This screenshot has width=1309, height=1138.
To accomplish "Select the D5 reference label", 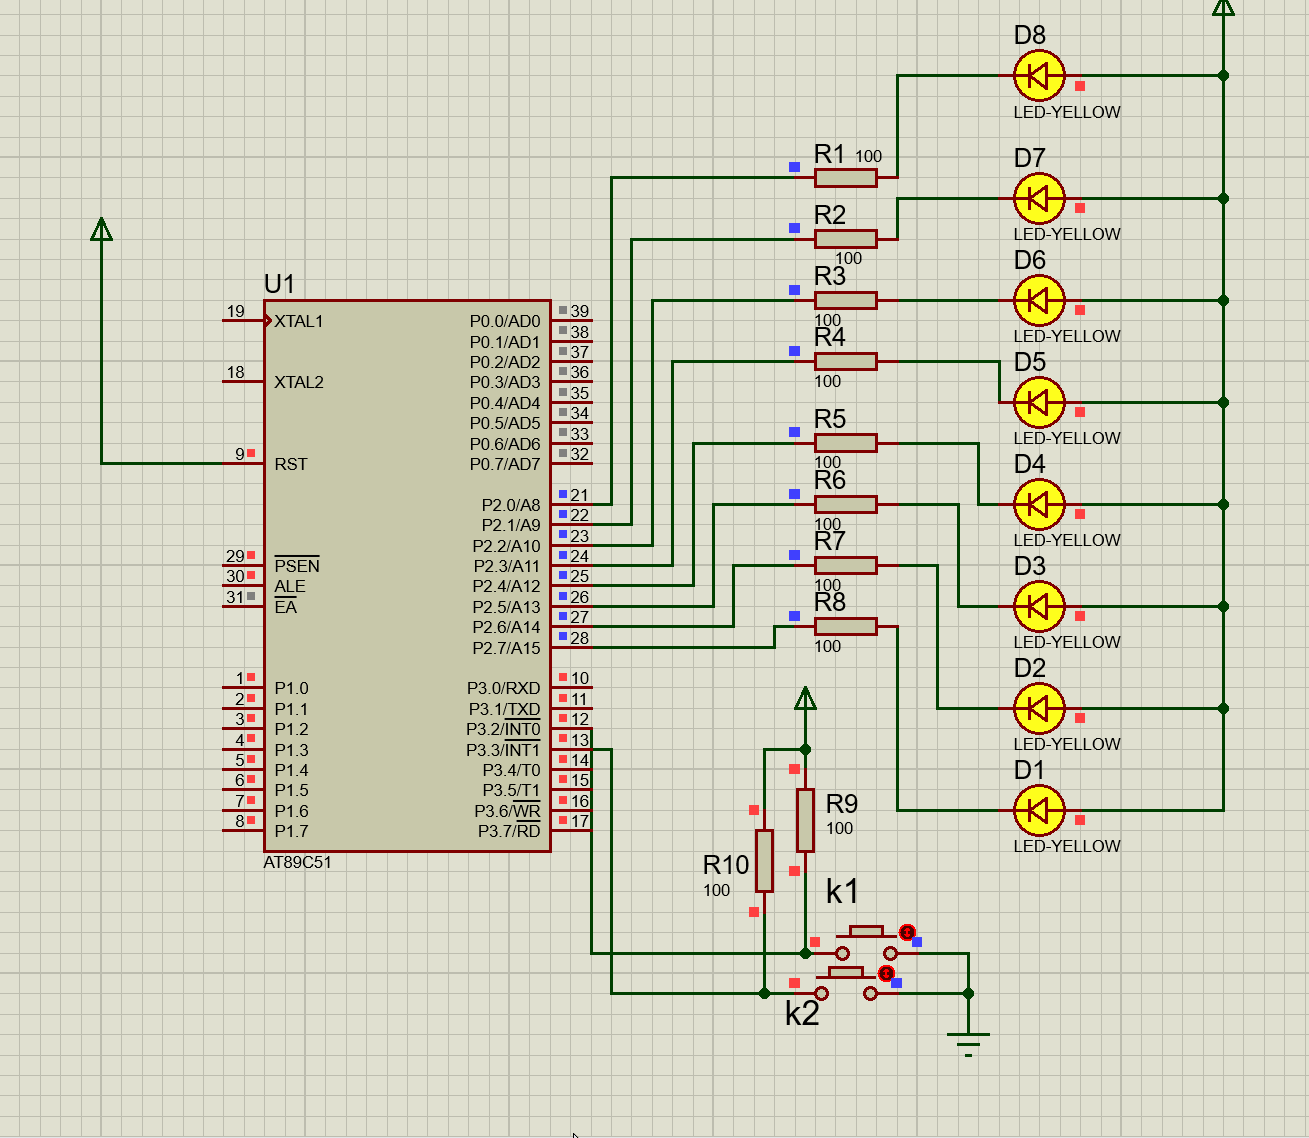I will click(1030, 362).
